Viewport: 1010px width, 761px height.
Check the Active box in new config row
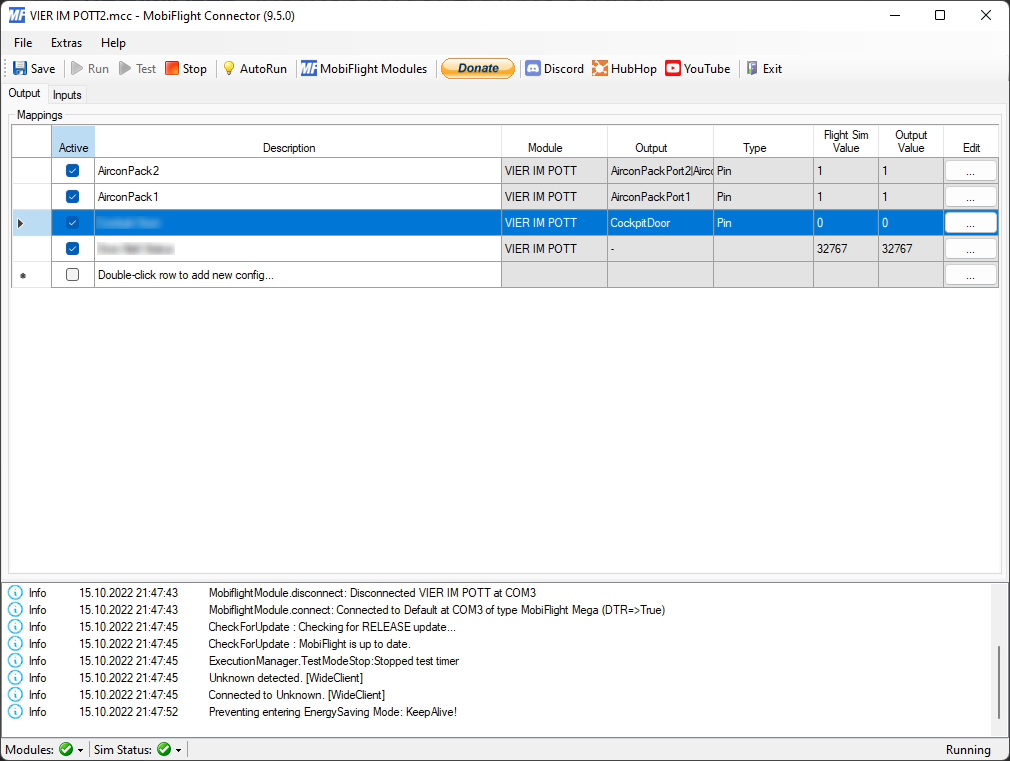[x=72, y=275]
